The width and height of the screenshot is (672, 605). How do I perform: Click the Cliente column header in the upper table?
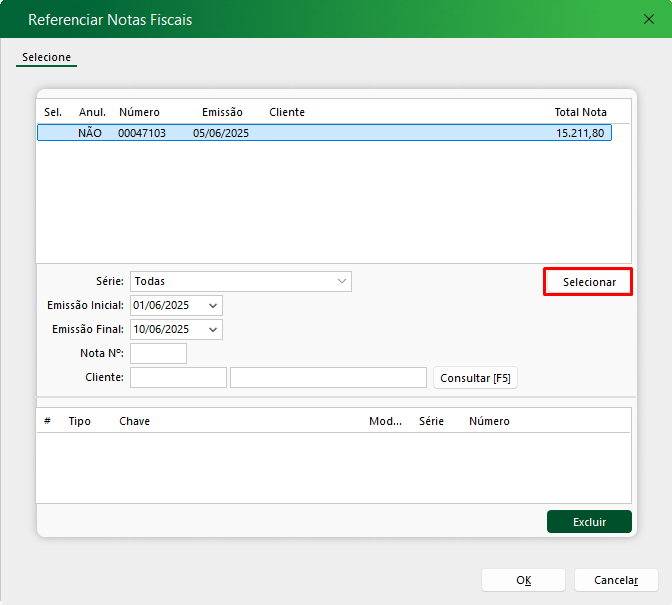coord(287,112)
